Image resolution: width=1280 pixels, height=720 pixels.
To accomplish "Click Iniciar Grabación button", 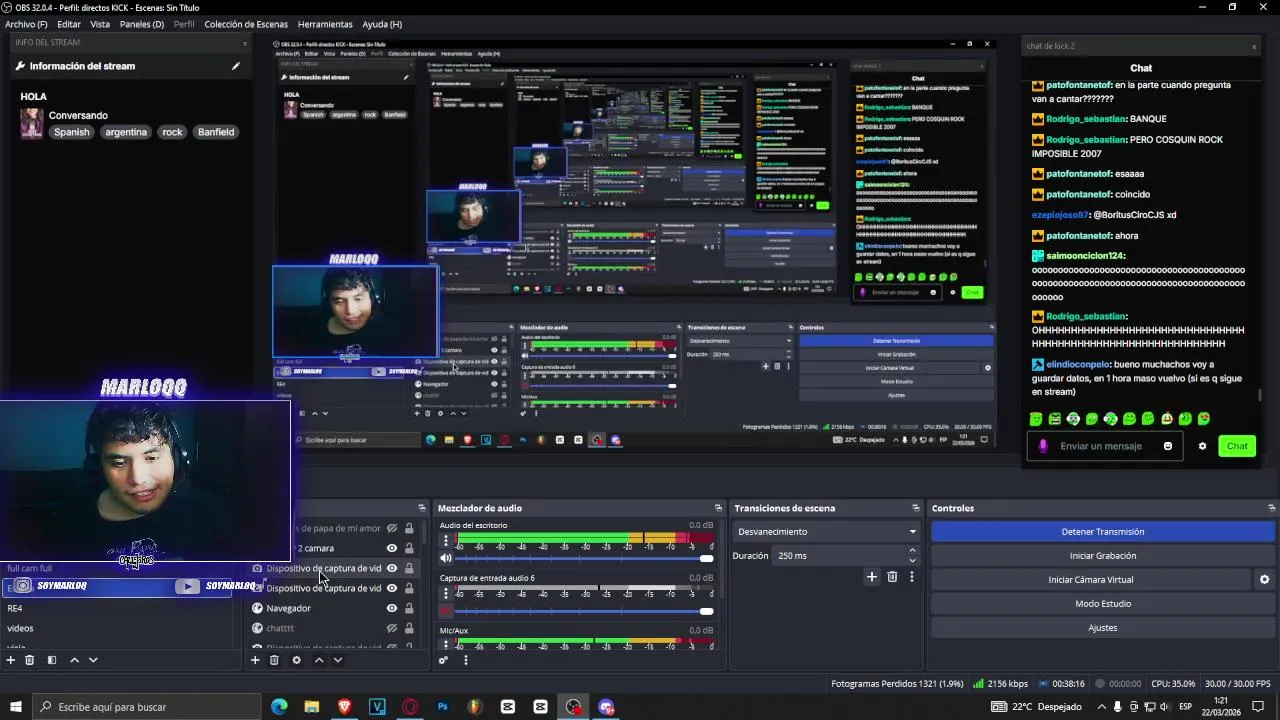I will 1103,556.
